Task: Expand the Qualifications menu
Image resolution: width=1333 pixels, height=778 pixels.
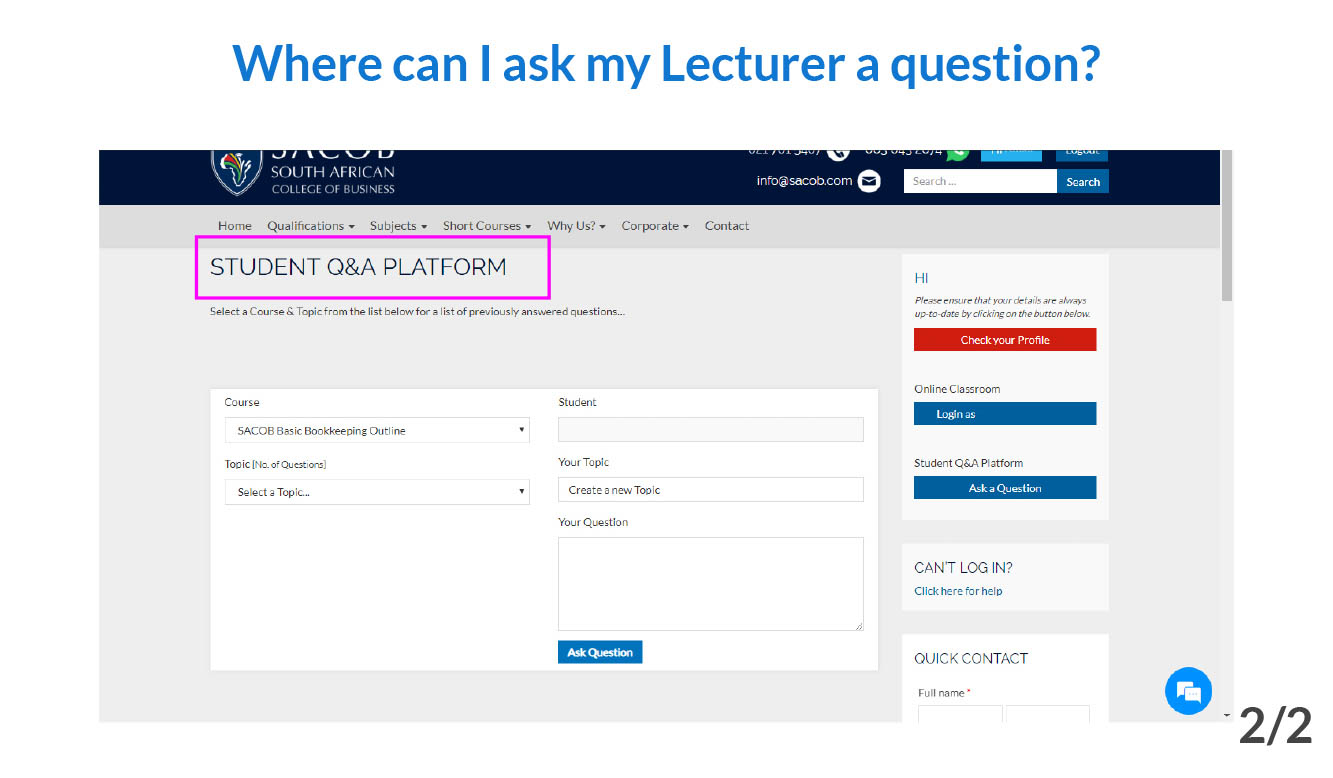Action: point(311,226)
